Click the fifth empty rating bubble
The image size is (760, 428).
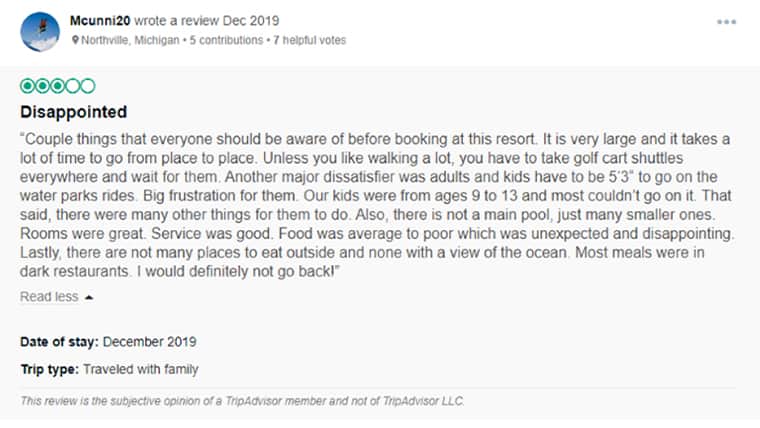click(88, 86)
